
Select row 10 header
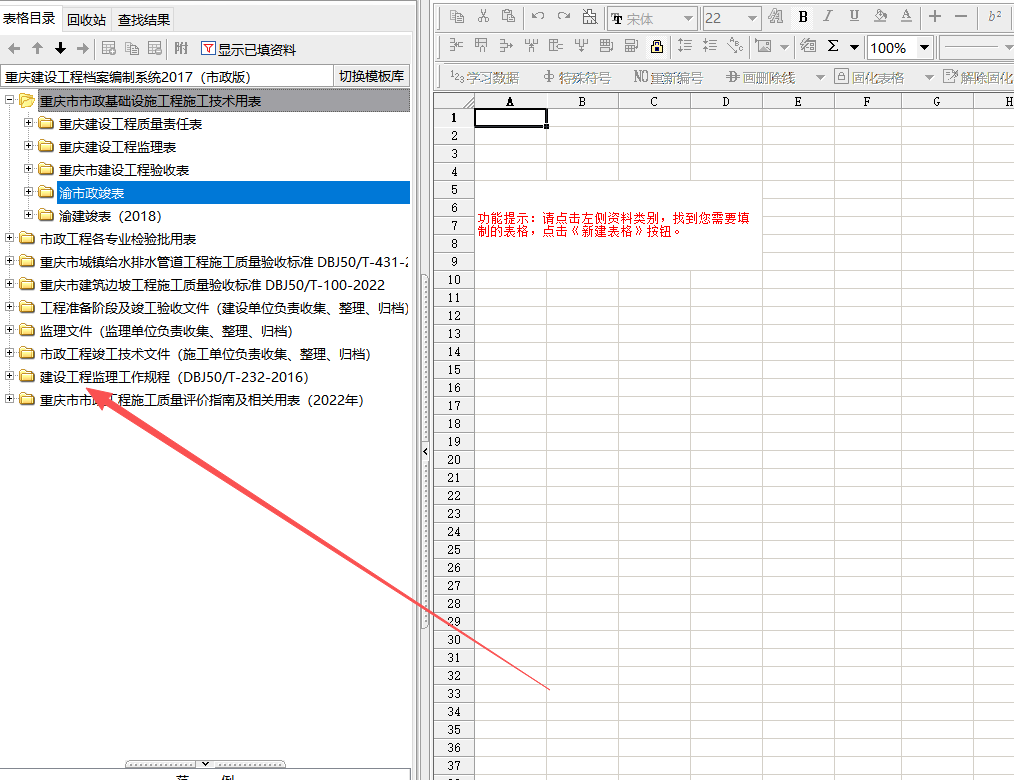click(x=454, y=279)
